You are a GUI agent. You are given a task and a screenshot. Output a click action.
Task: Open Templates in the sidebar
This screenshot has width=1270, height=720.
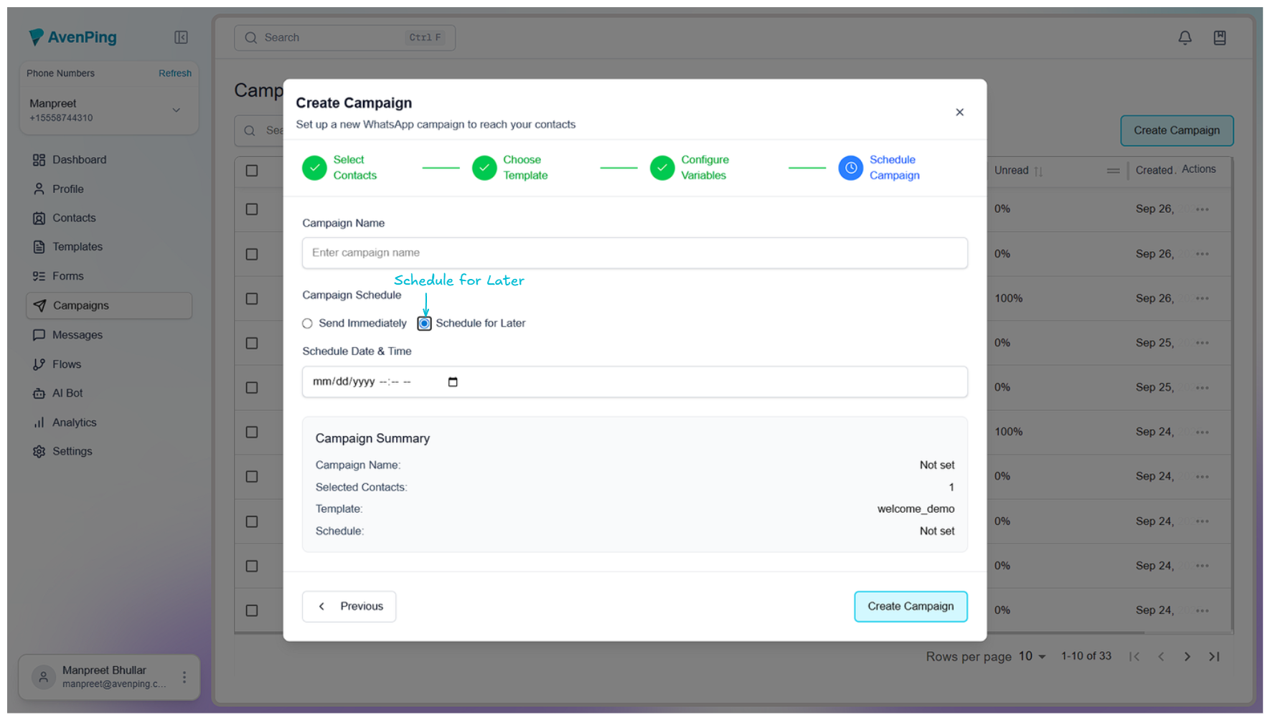tap(77, 247)
